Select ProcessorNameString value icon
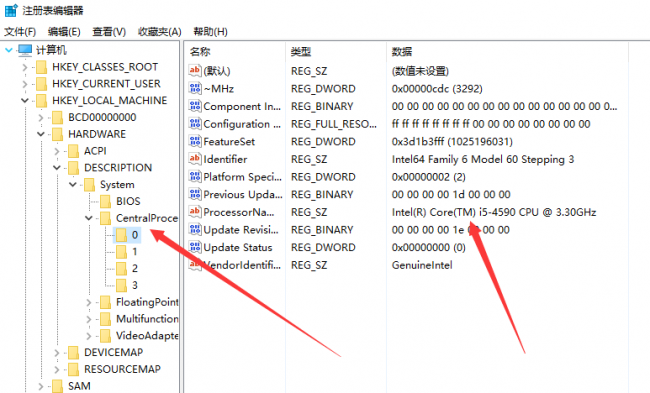The width and height of the screenshot is (650, 393). coord(195,212)
